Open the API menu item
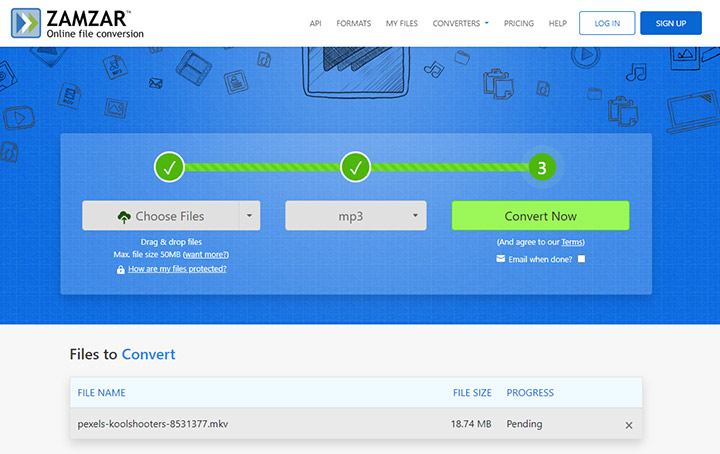720x454 pixels. (315, 23)
